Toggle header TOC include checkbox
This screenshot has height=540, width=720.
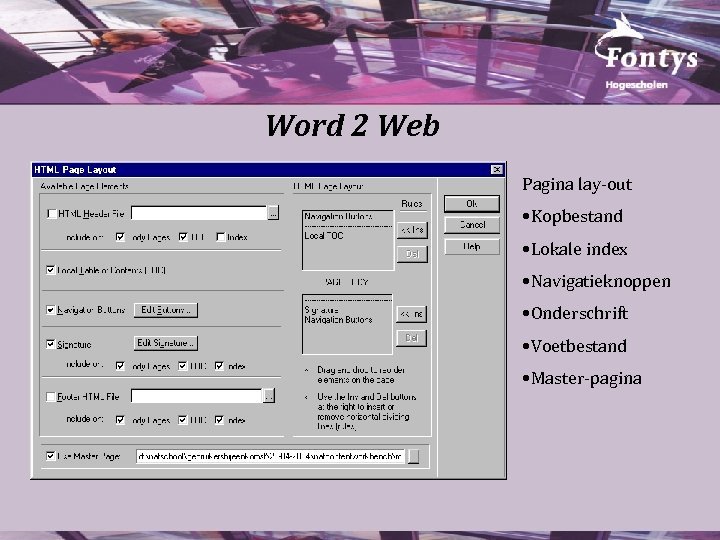click(x=183, y=237)
